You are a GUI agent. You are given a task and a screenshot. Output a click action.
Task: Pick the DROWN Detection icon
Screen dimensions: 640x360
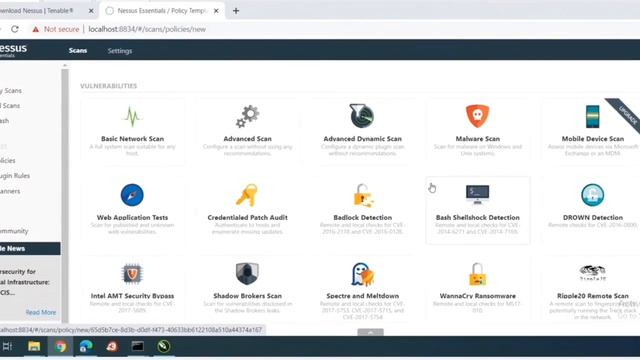(592, 195)
